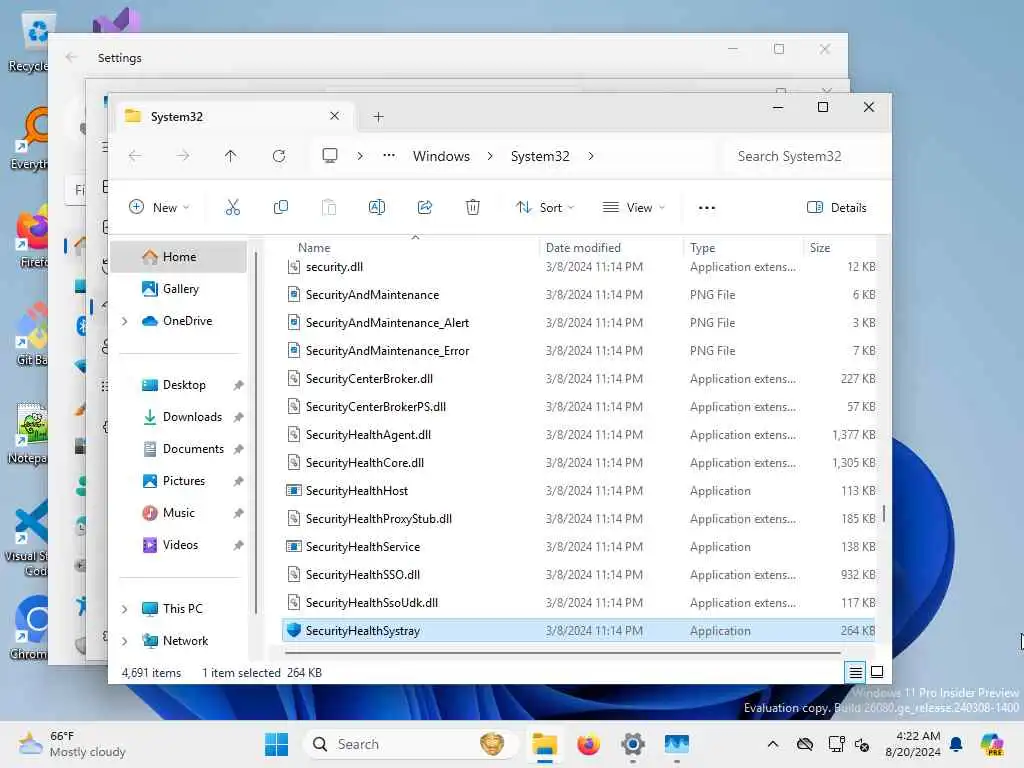This screenshot has height=768, width=1024.
Task: Refresh the System32 folder view
Action: [279, 156]
